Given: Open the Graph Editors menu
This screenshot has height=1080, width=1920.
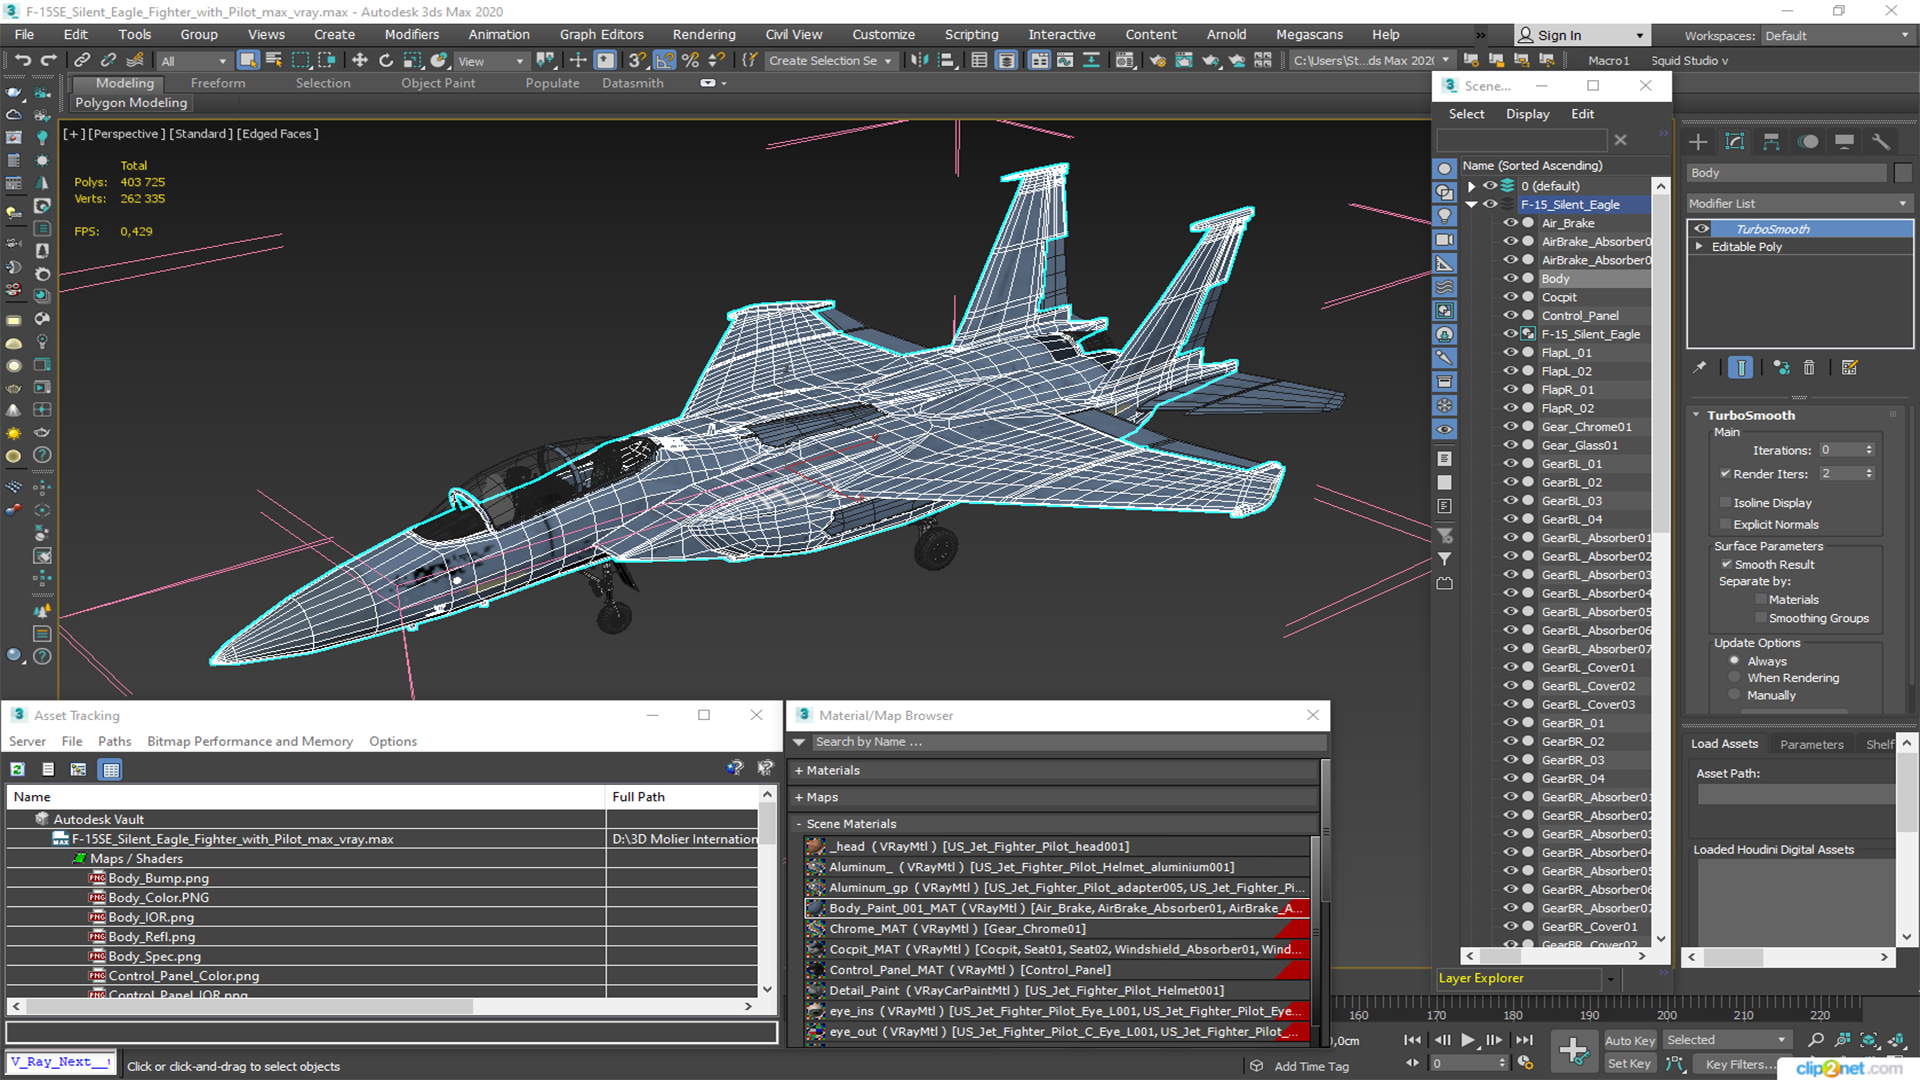Looking at the screenshot, I should coord(602,35).
